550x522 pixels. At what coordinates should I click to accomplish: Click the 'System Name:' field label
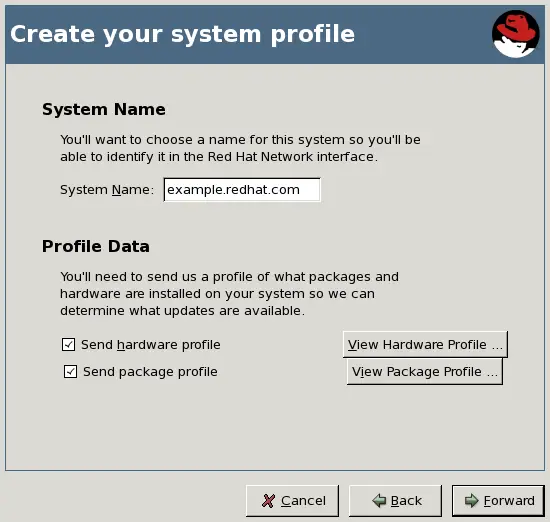[x=107, y=190]
